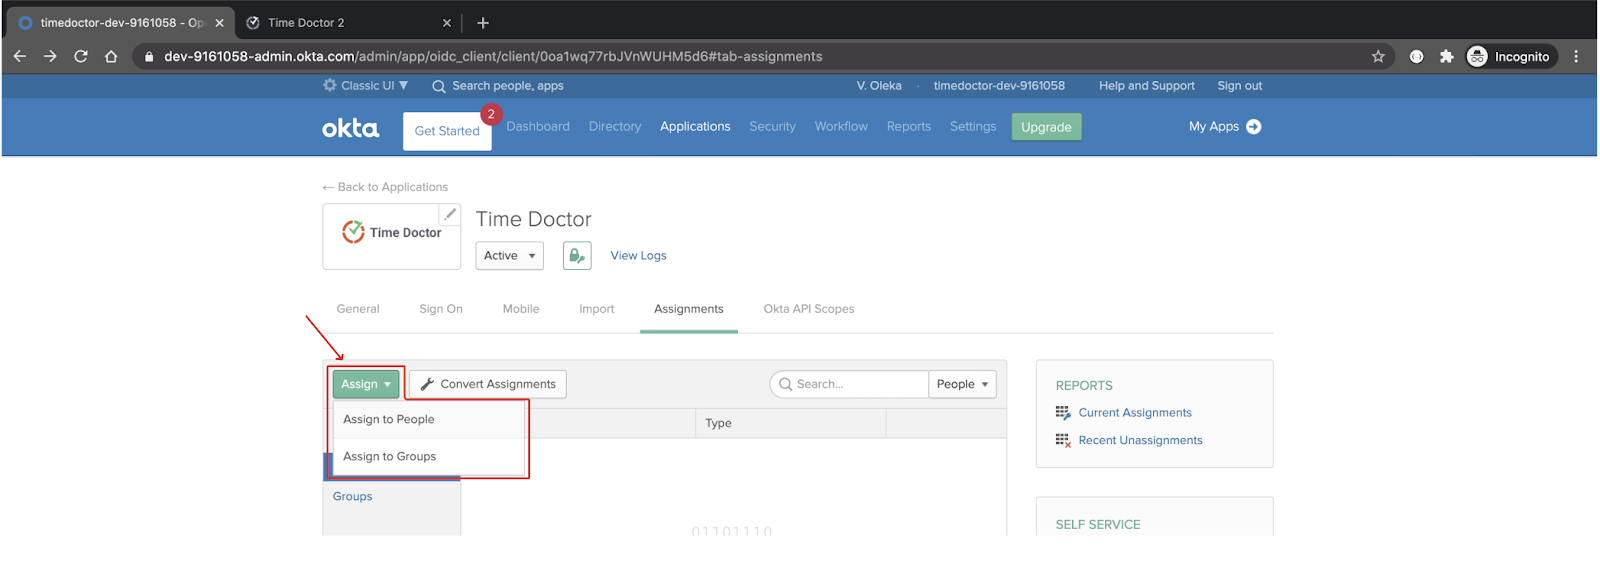The width and height of the screenshot is (1600, 578).
Task: Click the Okta logo
Action: point(350,128)
